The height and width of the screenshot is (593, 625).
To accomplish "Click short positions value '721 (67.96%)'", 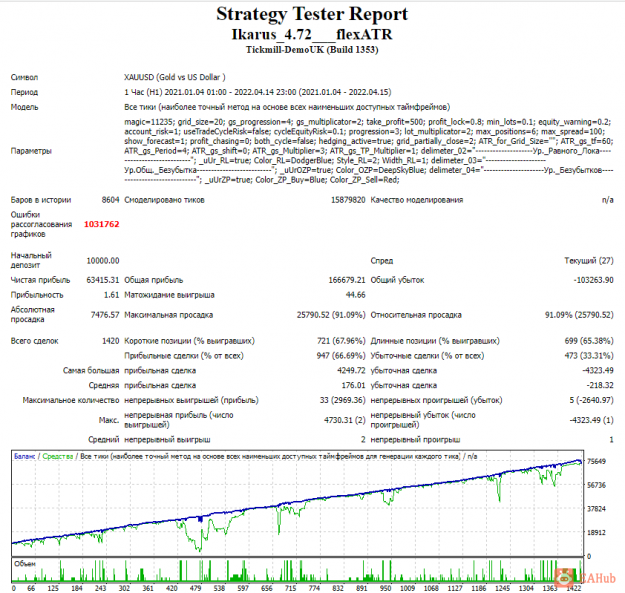I will (x=341, y=341).
